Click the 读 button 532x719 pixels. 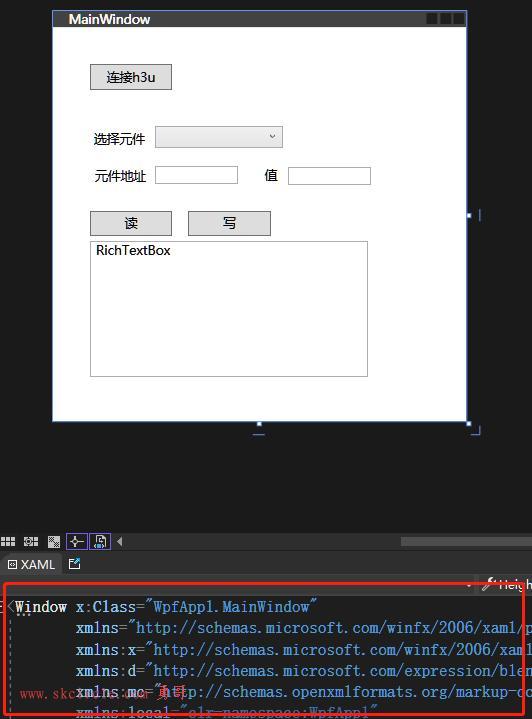(131, 223)
